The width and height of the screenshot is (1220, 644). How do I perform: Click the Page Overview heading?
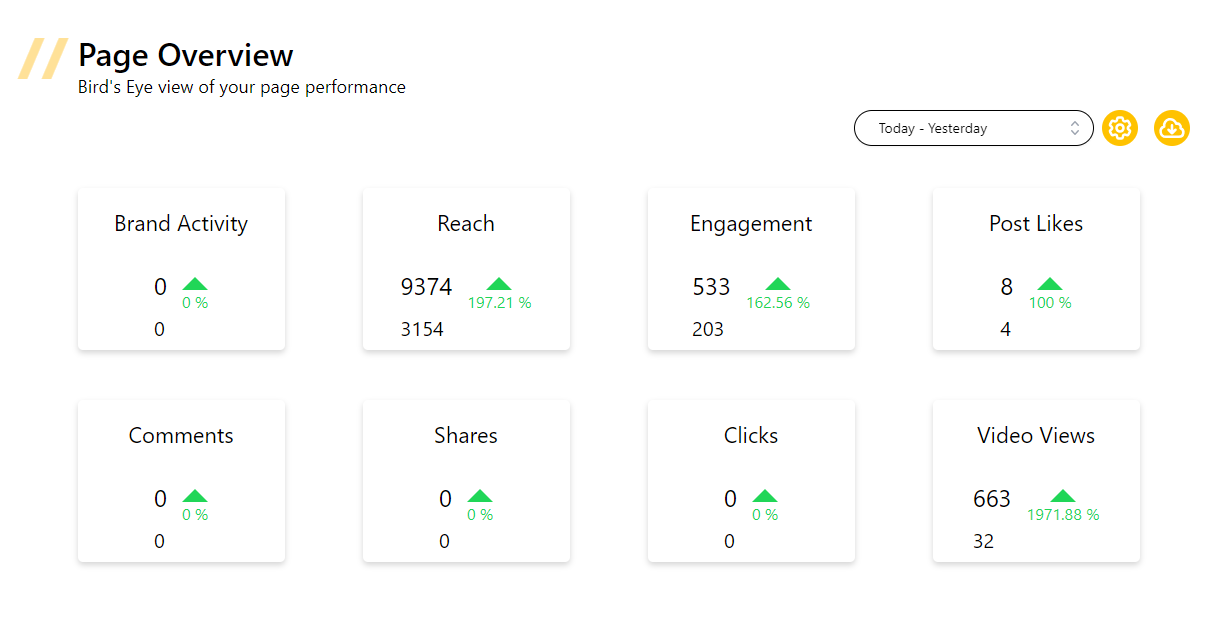pos(186,55)
